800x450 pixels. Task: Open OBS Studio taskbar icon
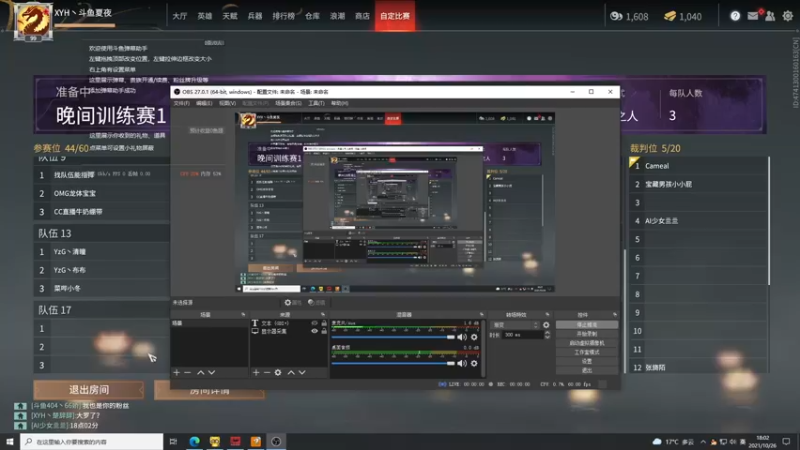pos(276,441)
